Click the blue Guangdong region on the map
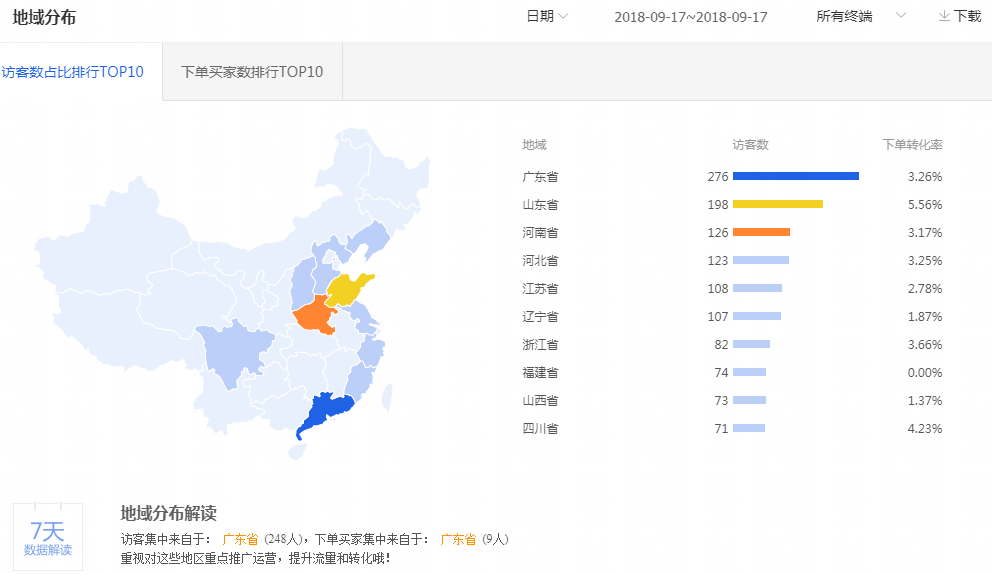This screenshot has width=992, height=574. 326,413
